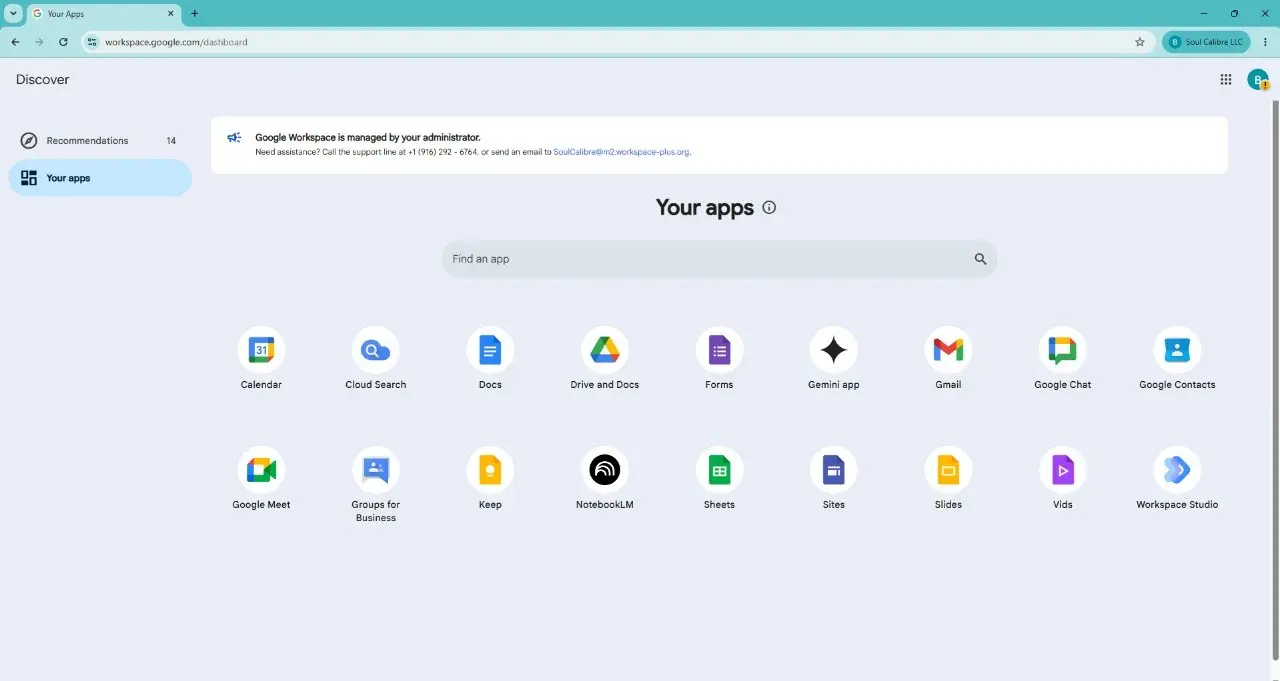Start the Google Meet app
The image size is (1280, 681).
click(261, 479)
